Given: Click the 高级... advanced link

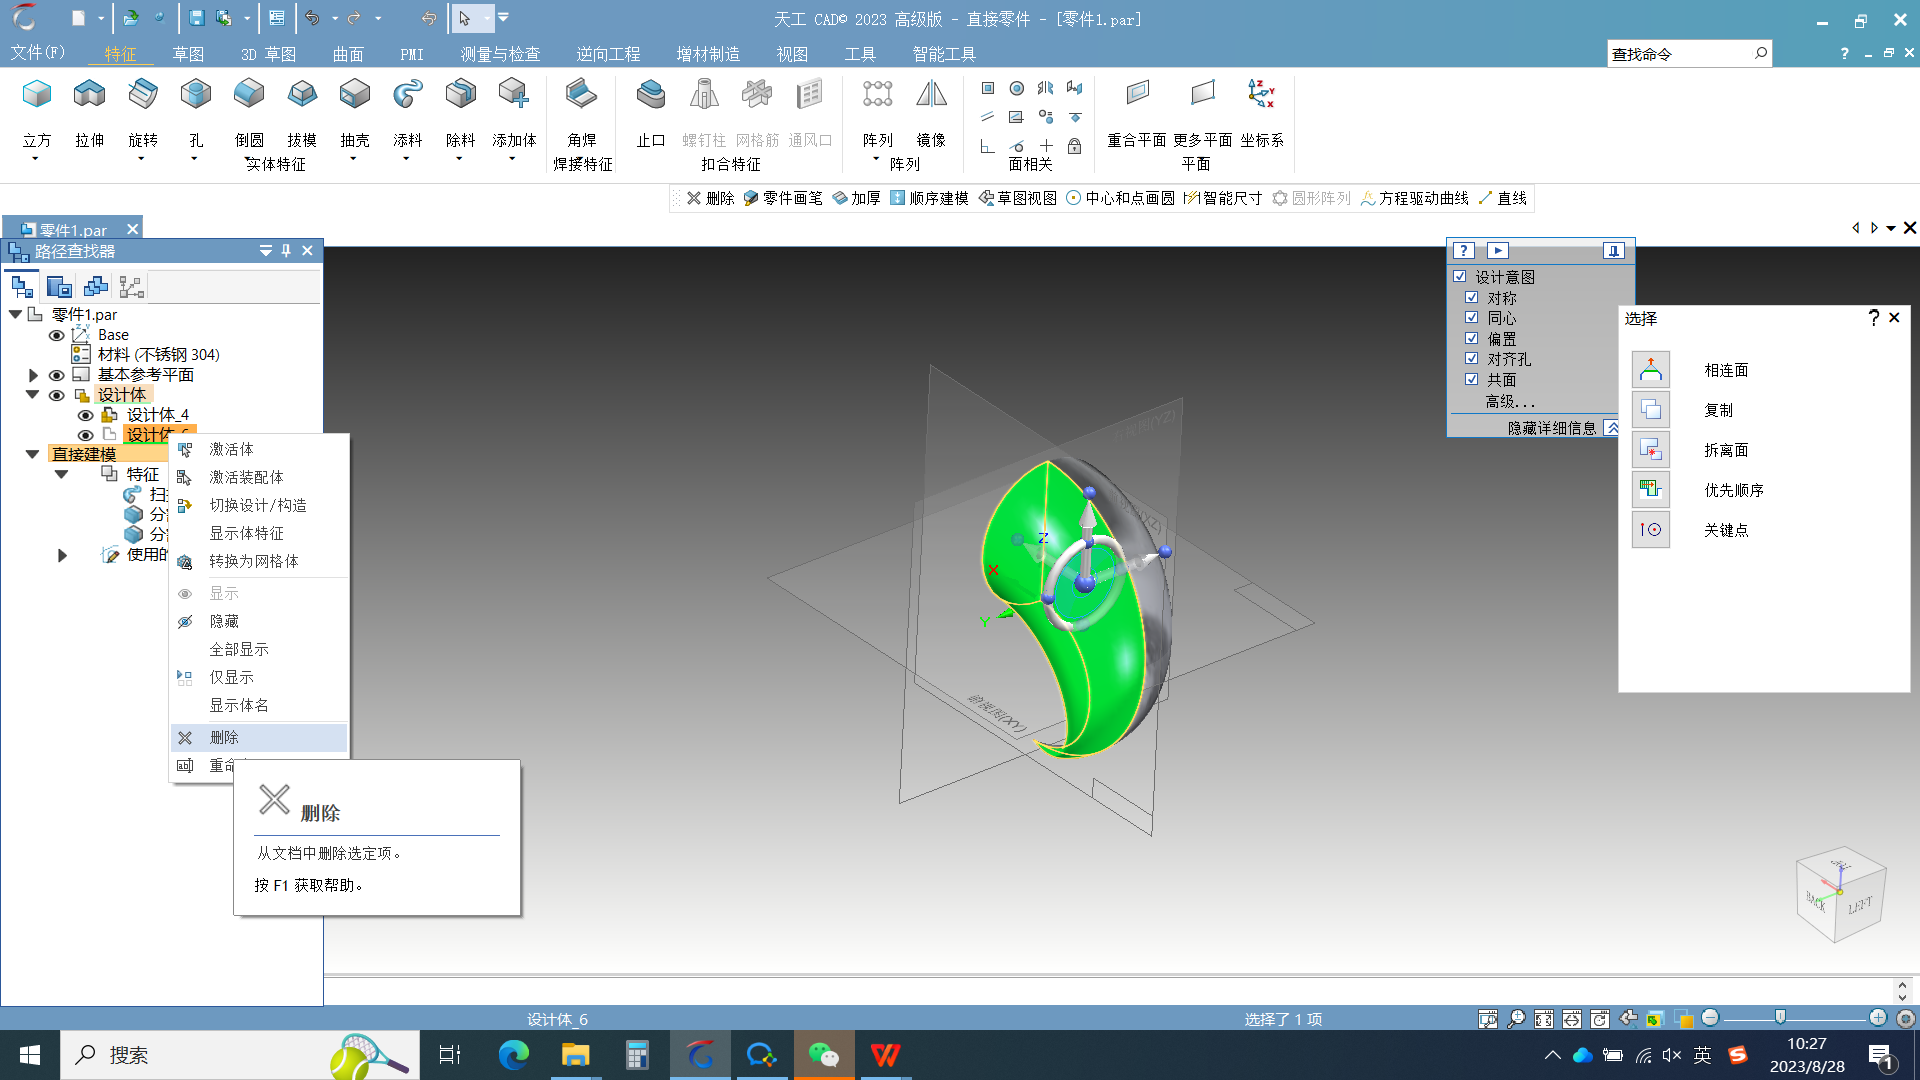Looking at the screenshot, I should tap(1509, 401).
